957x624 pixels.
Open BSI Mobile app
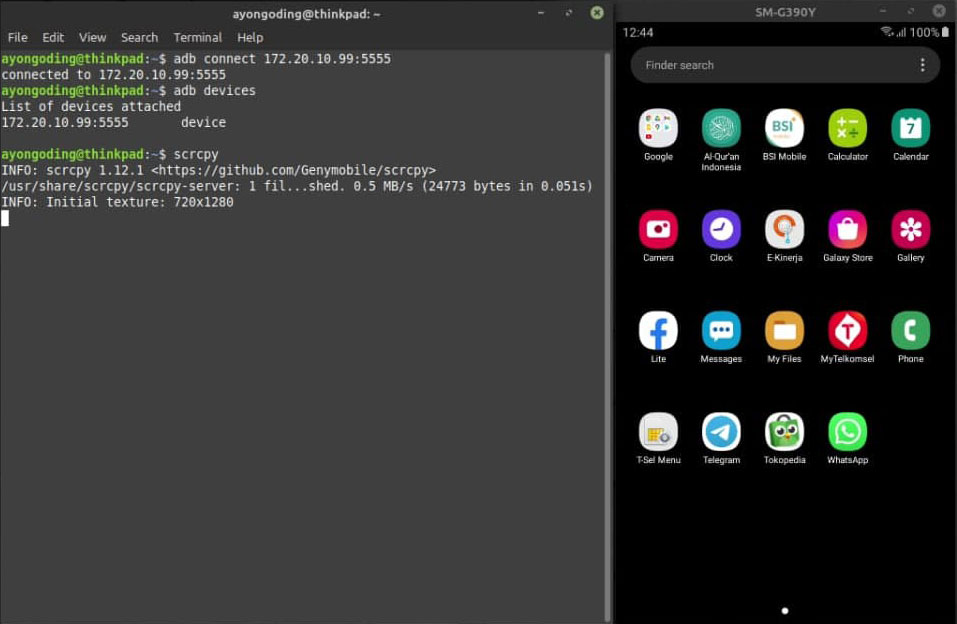coord(784,128)
